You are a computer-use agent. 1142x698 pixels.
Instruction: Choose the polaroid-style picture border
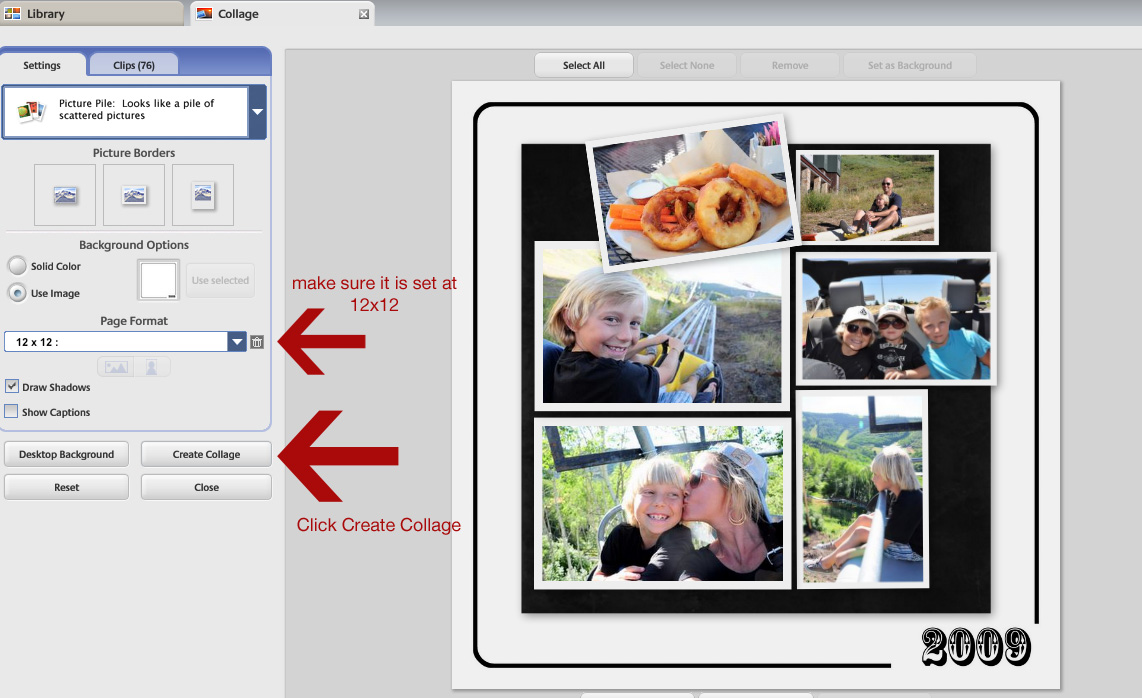[203, 195]
